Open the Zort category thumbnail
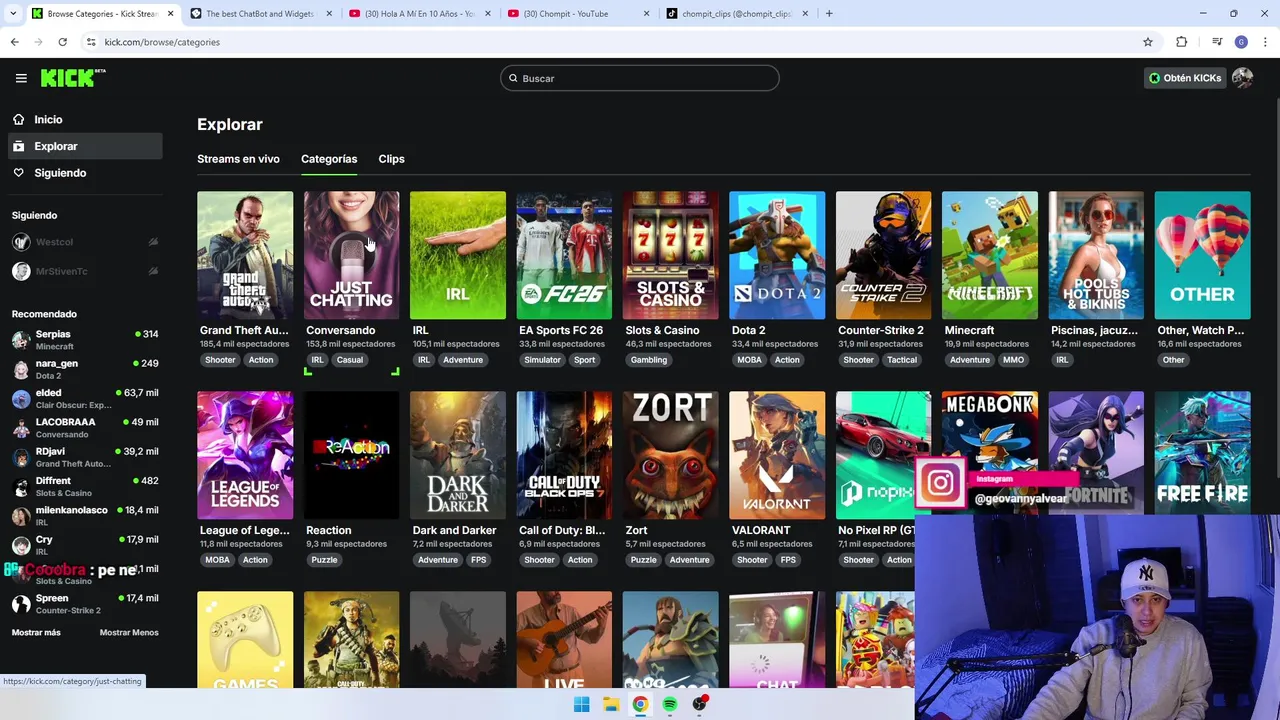This screenshot has width=1280, height=720. click(x=670, y=455)
